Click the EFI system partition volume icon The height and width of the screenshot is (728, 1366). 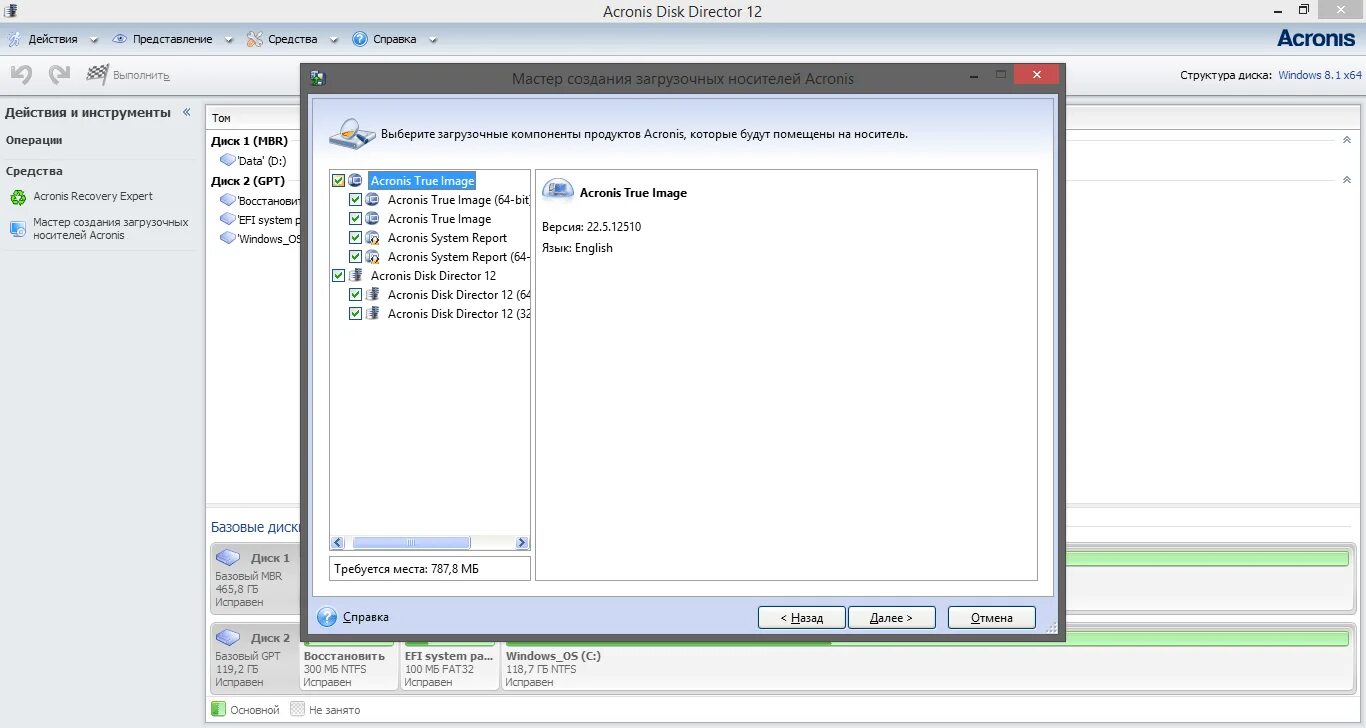pyautogui.click(x=228, y=219)
